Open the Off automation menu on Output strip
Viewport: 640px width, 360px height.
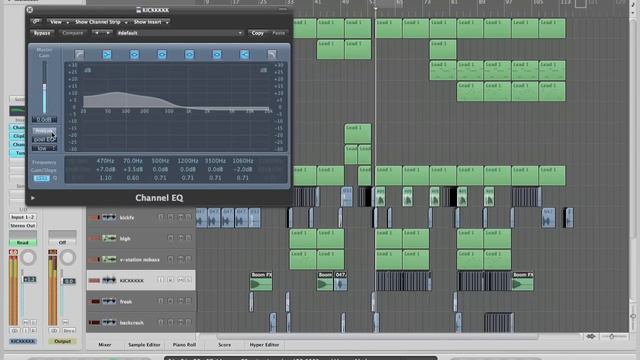click(x=62, y=242)
